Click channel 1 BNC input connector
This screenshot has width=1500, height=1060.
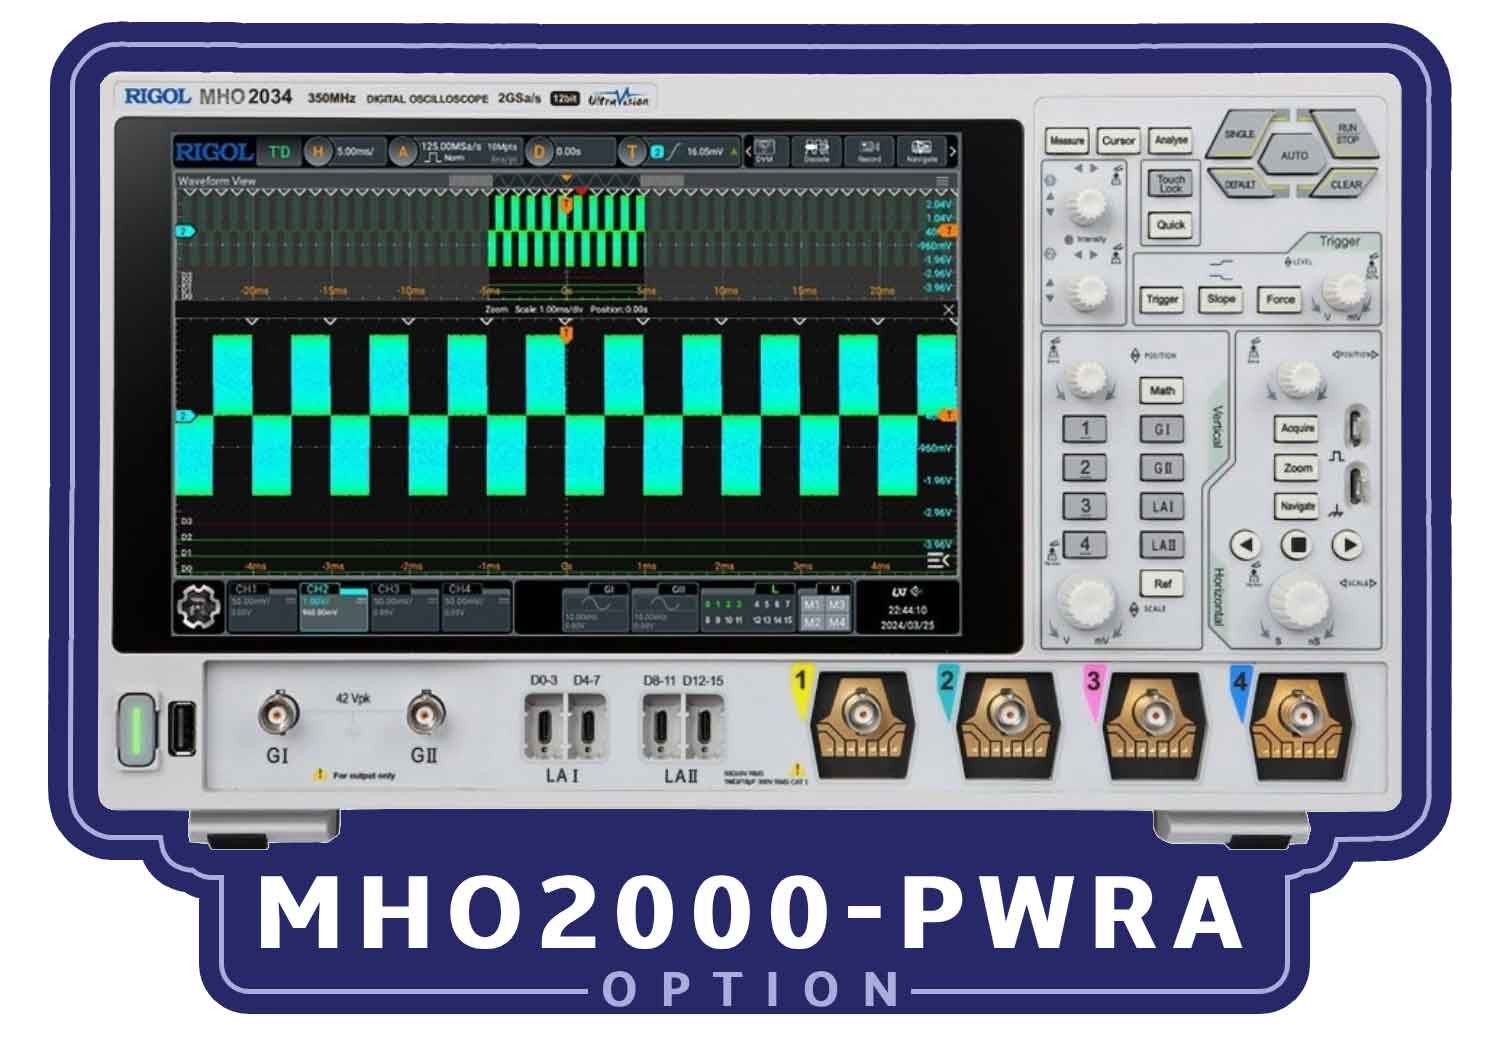862,714
